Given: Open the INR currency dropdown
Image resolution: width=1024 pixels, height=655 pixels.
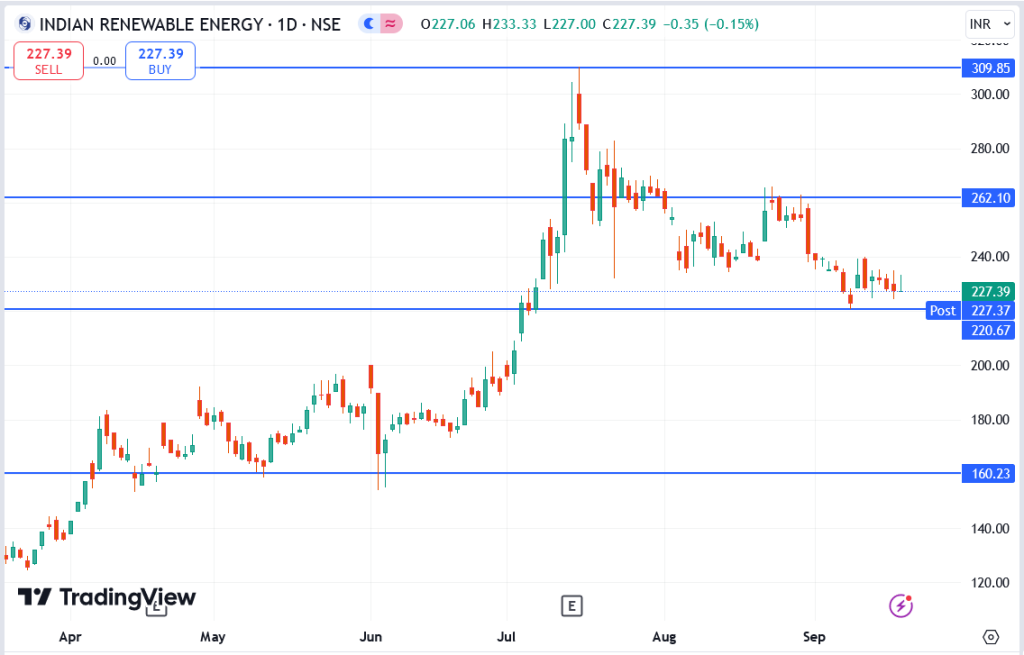Looking at the screenshot, I should pyautogui.click(x=990, y=24).
